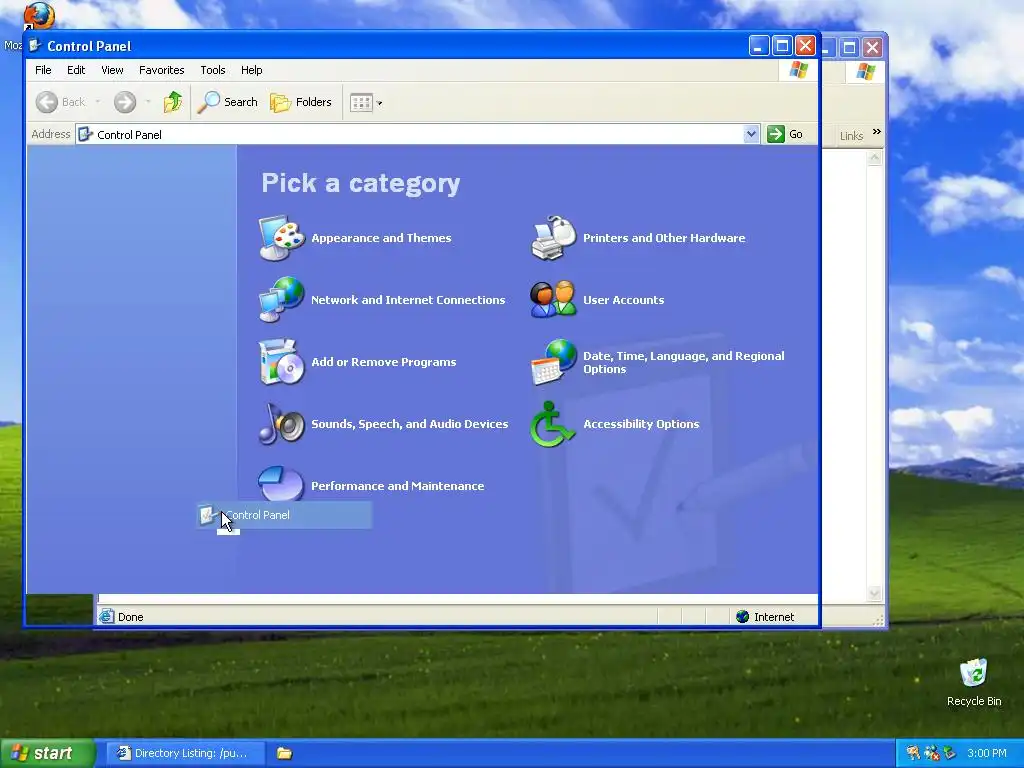Image resolution: width=1024 pixels, height=768 pixels.
Task: Open the Favorites menu
Action: pos(161,70)
